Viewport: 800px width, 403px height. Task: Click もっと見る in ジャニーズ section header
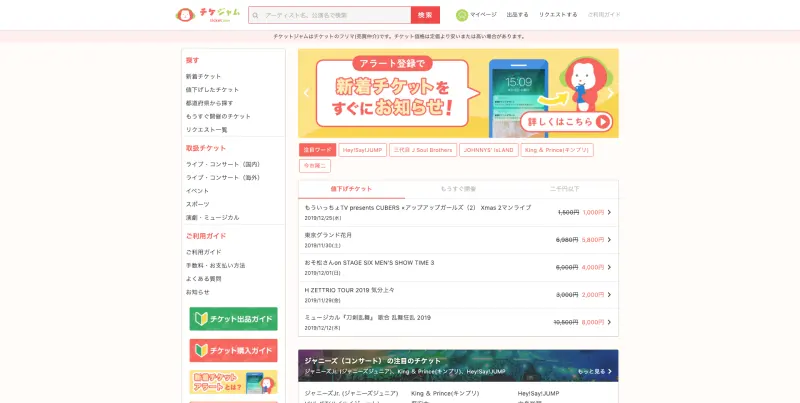[x=595, y=371]
